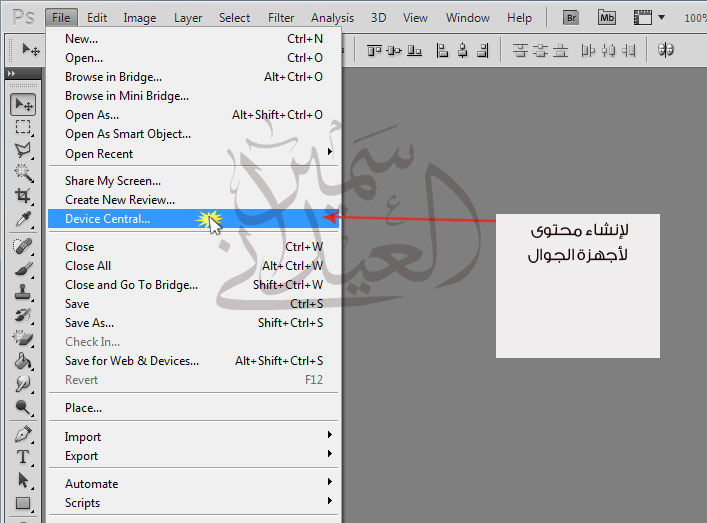
Task: Choose Place... from the File menu
Action: coord(193,408)
